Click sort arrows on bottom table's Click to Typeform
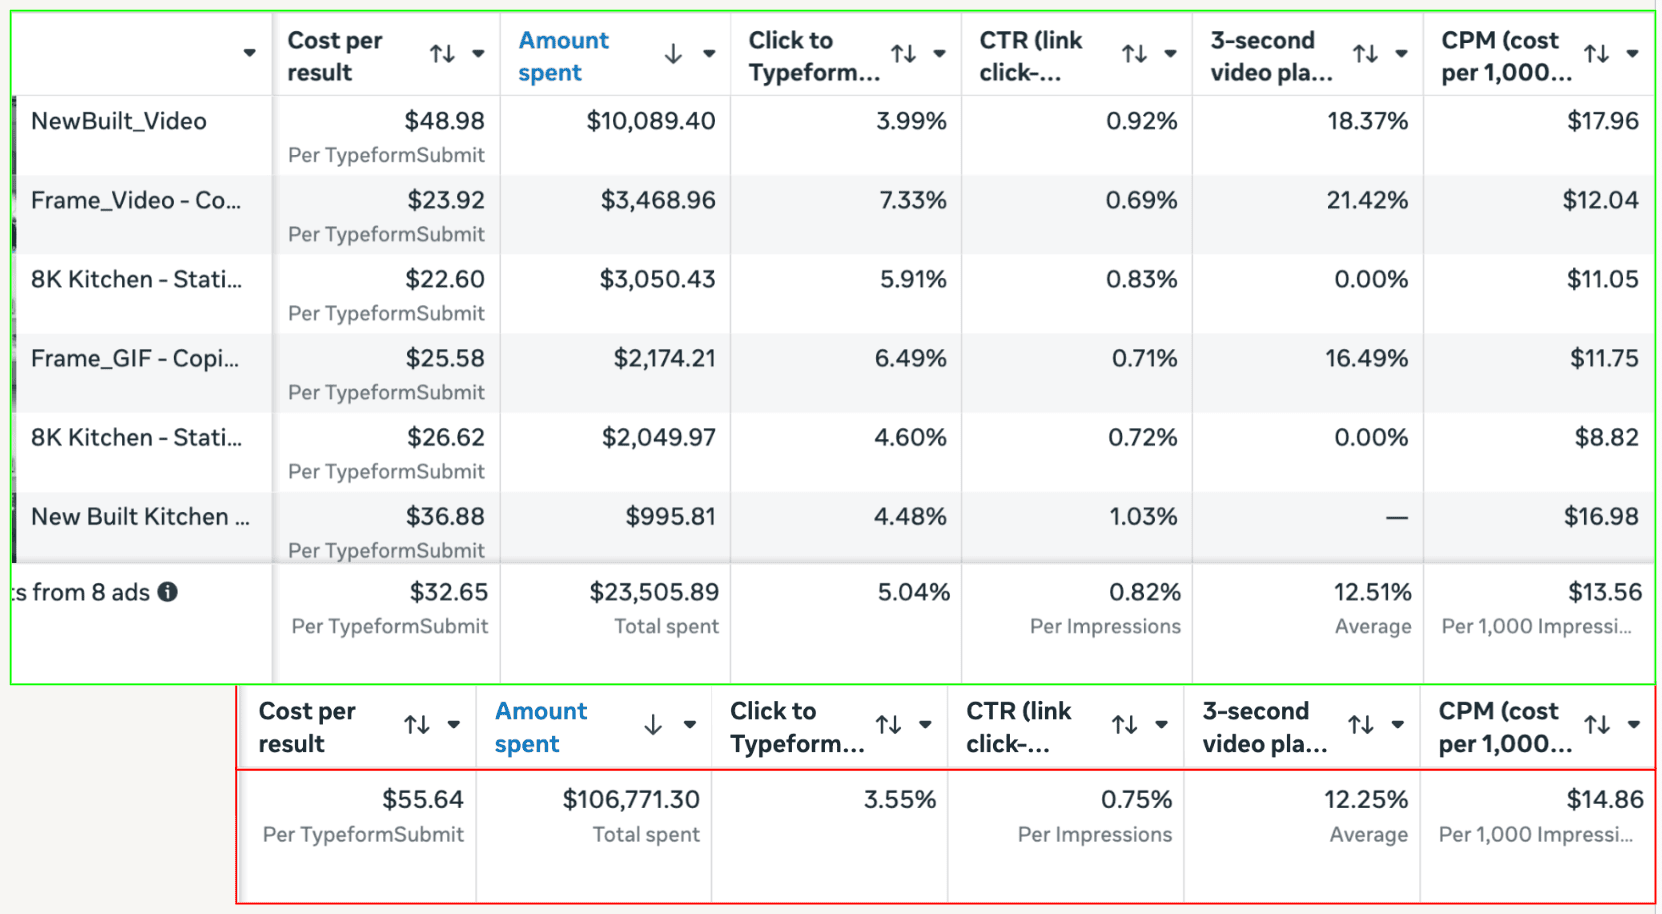Viewport: 1662px width, 914px height. pos(888,725)
